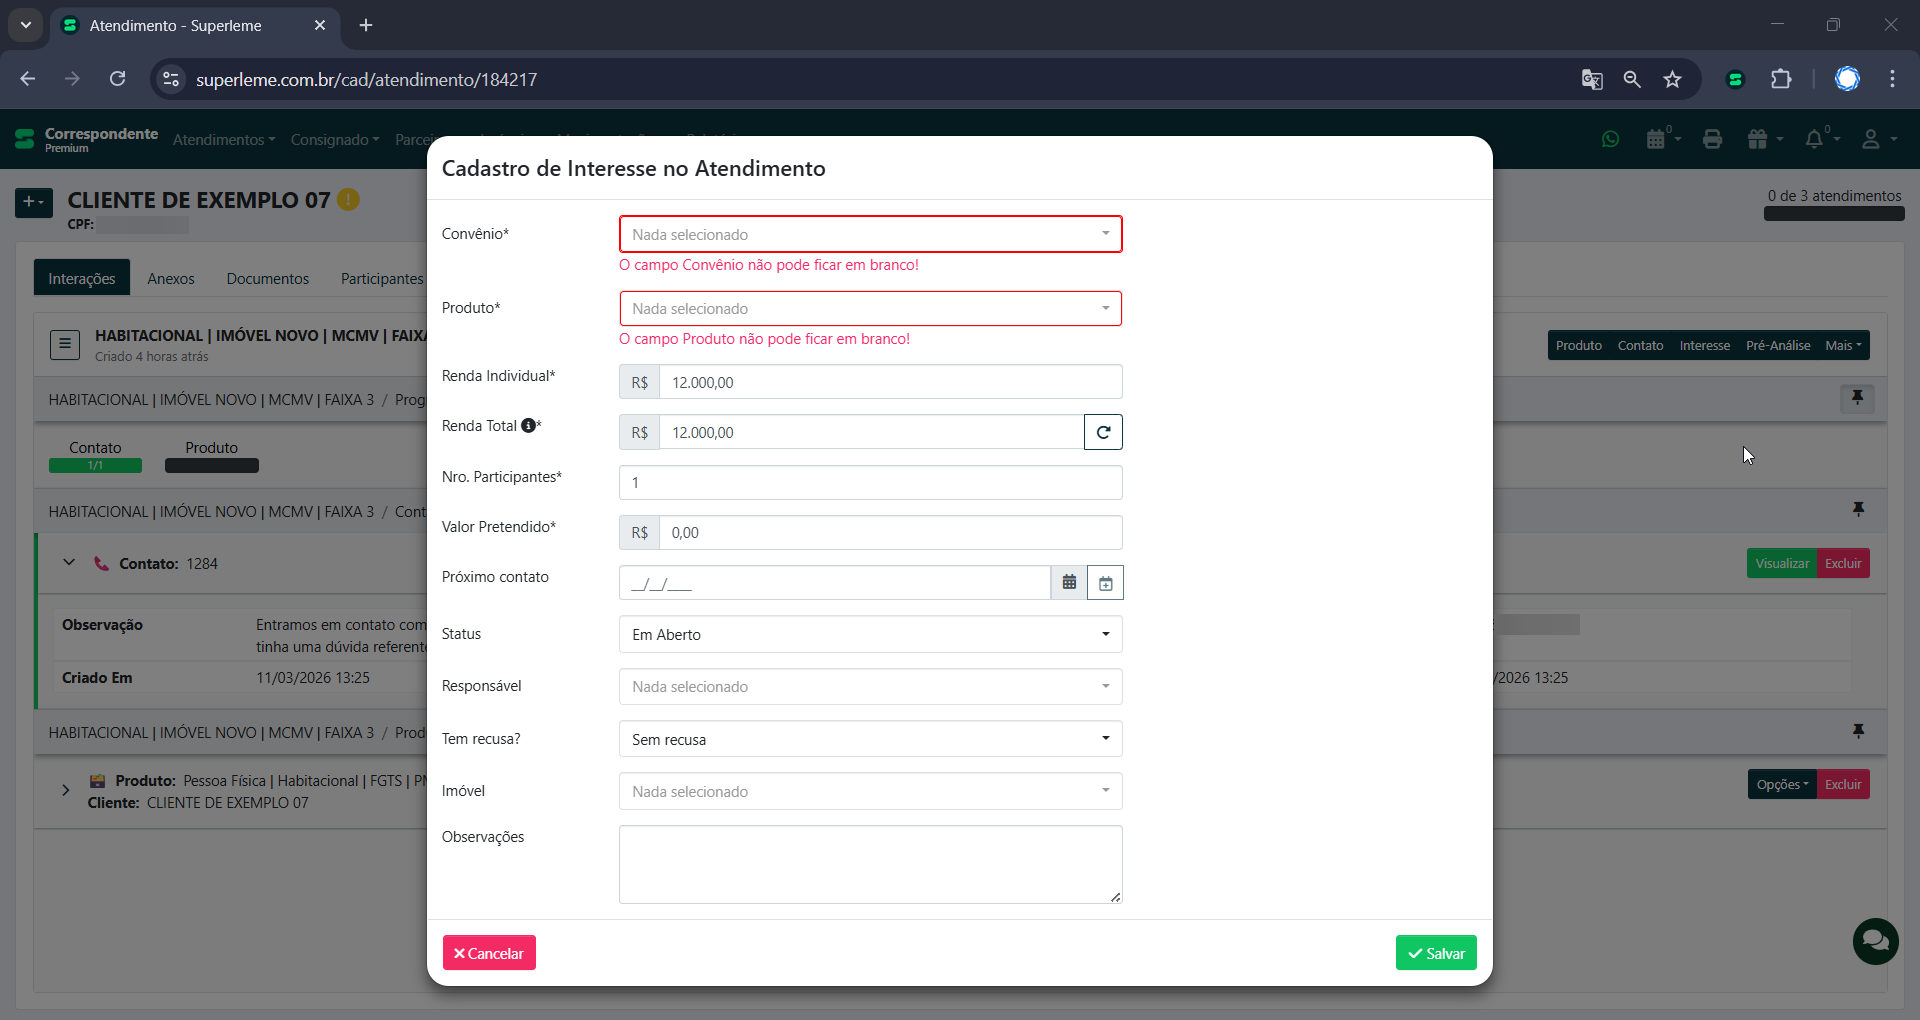Open the notifications bell icon
The height and width of the screenshot is (1020, 1920).
(1814, 140)
